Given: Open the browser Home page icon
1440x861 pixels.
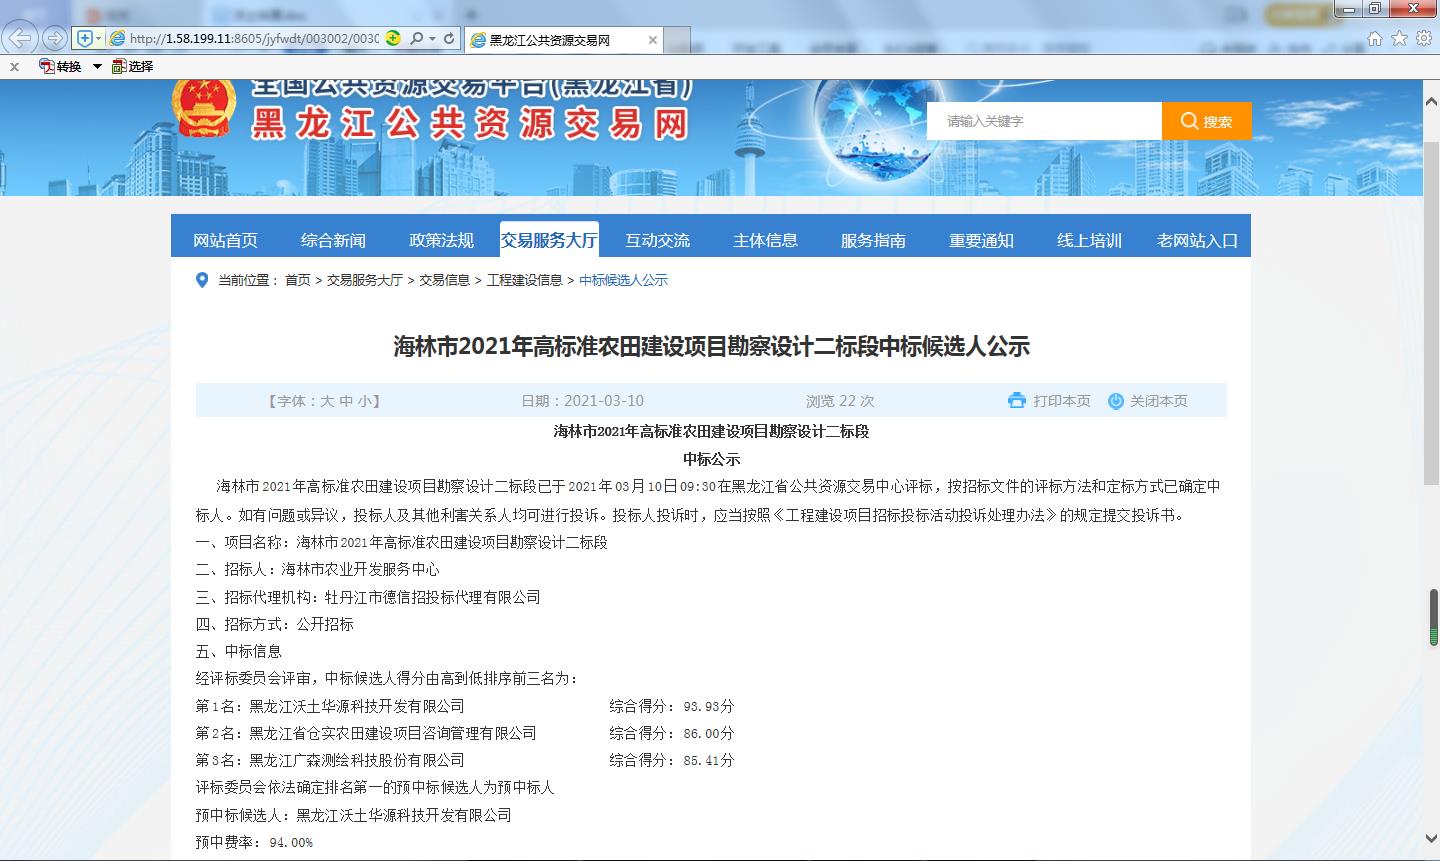Looking at the screenshot, I should (1375, 39).
